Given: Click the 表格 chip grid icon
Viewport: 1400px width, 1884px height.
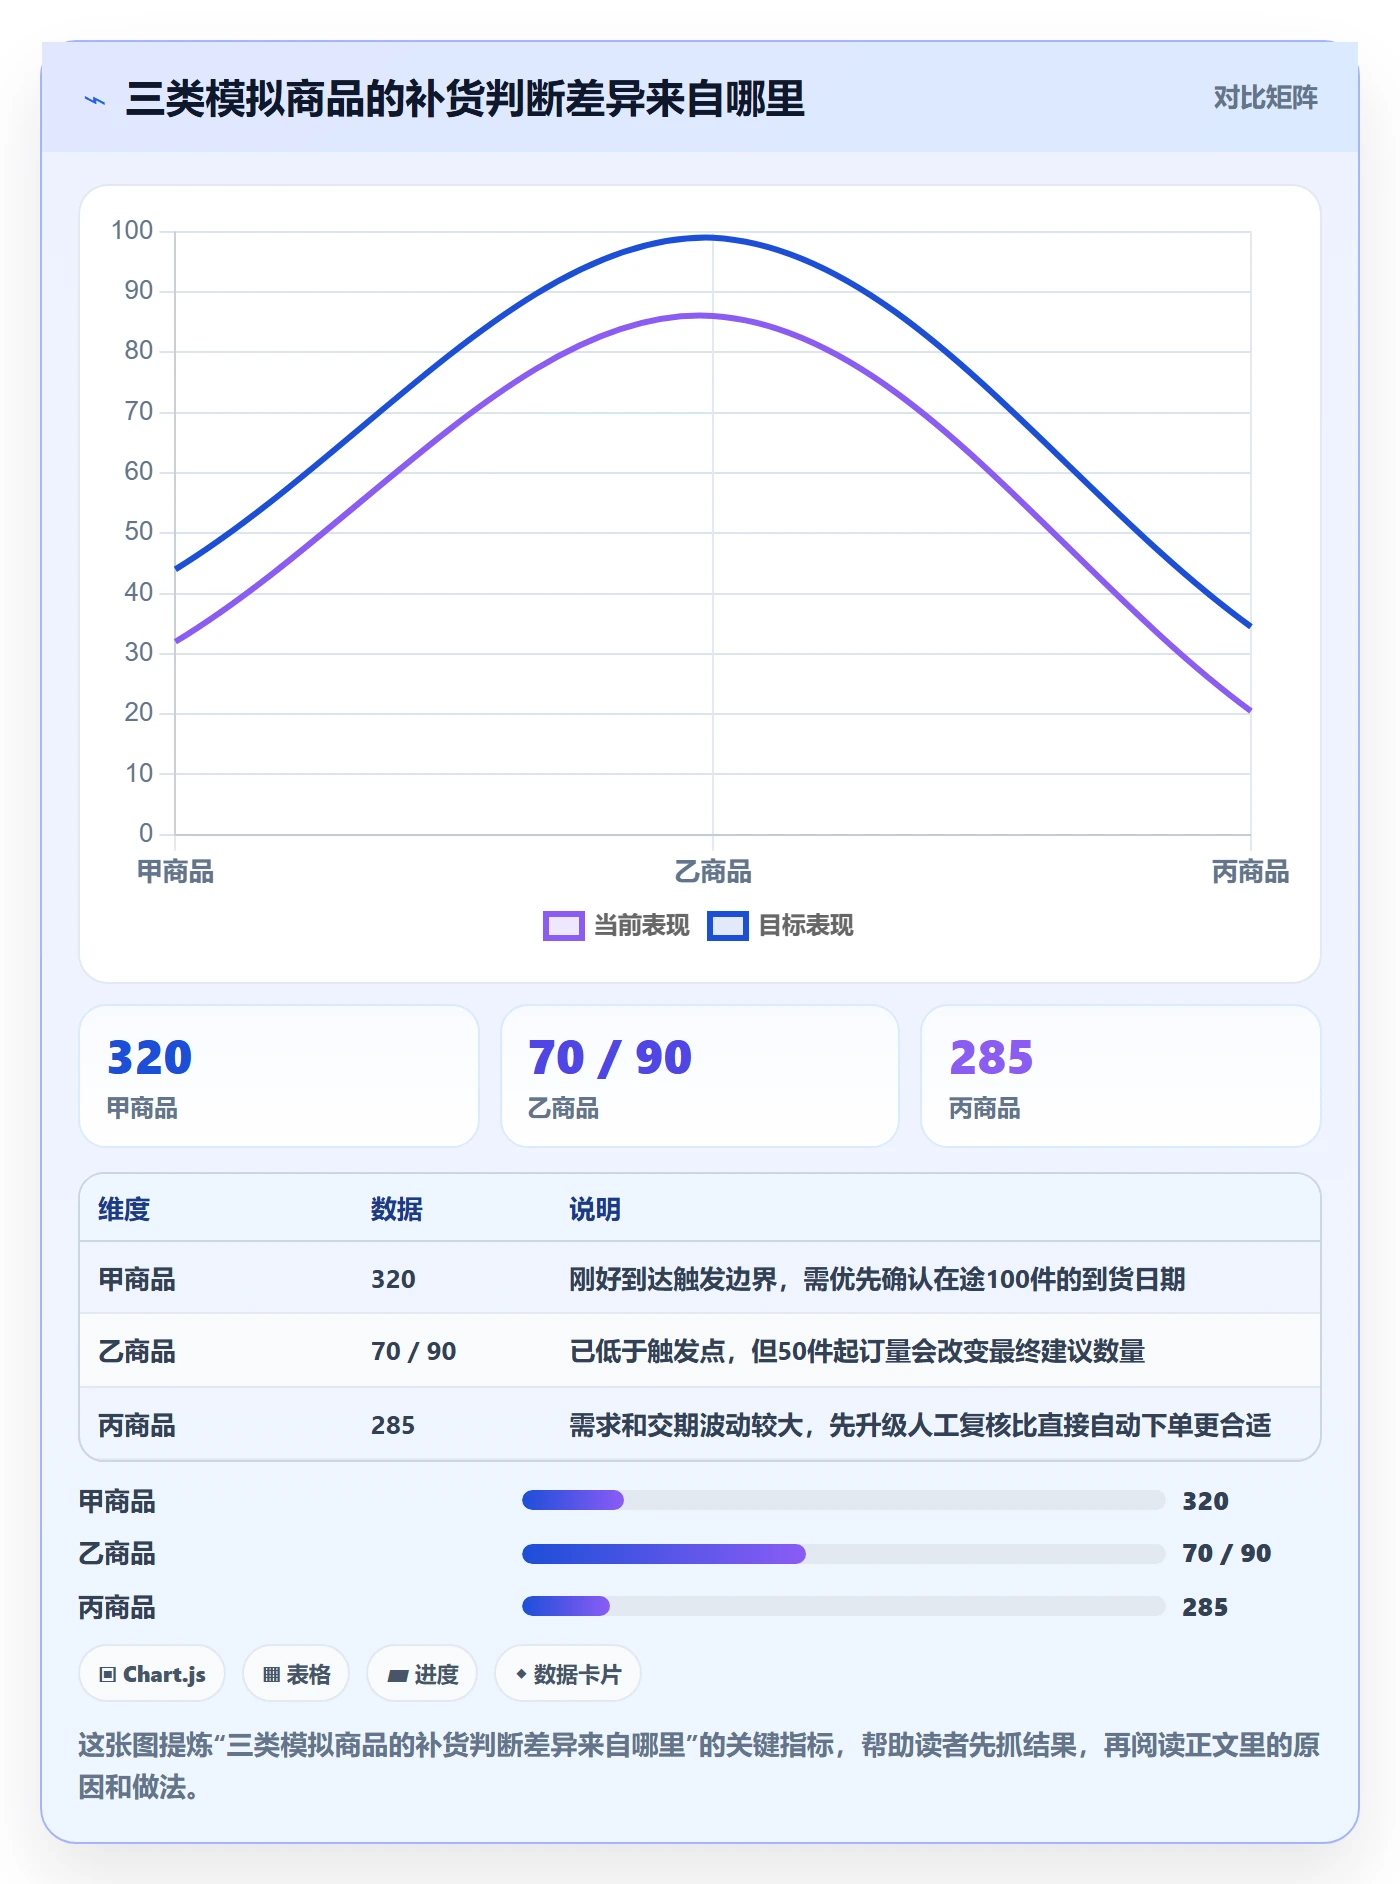Looking at the screenshot, I should click(x=271, y=1675).
